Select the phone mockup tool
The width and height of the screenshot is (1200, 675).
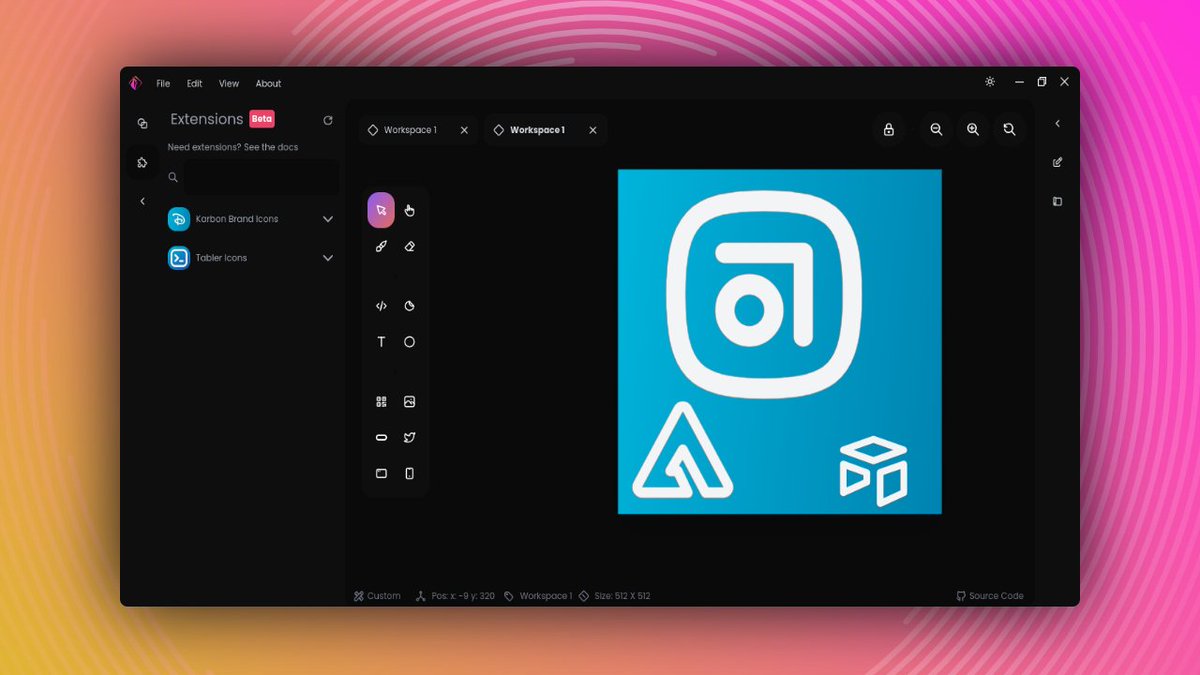(x=410, y=474)
